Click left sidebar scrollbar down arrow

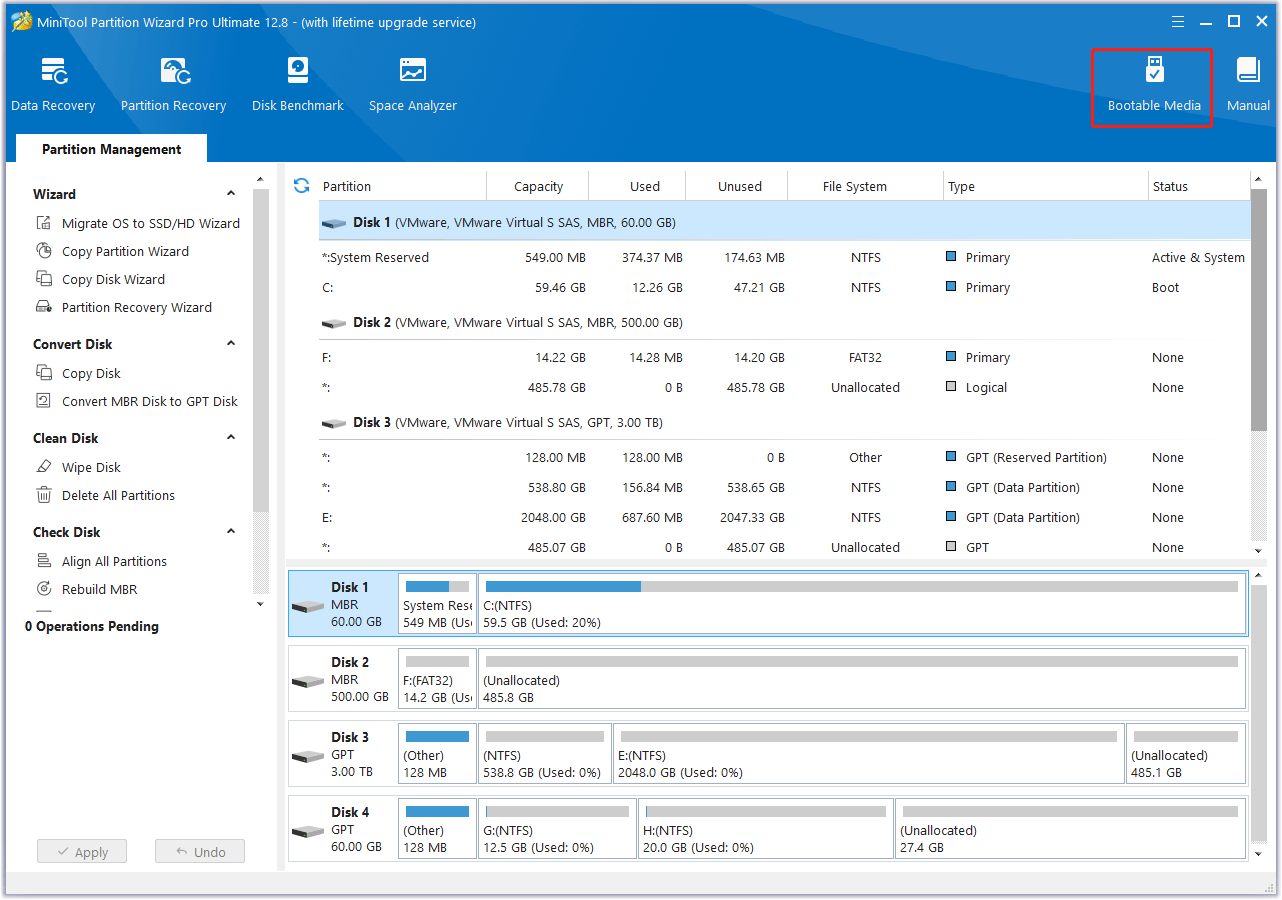pyautogui.click(x=260, y=604)
